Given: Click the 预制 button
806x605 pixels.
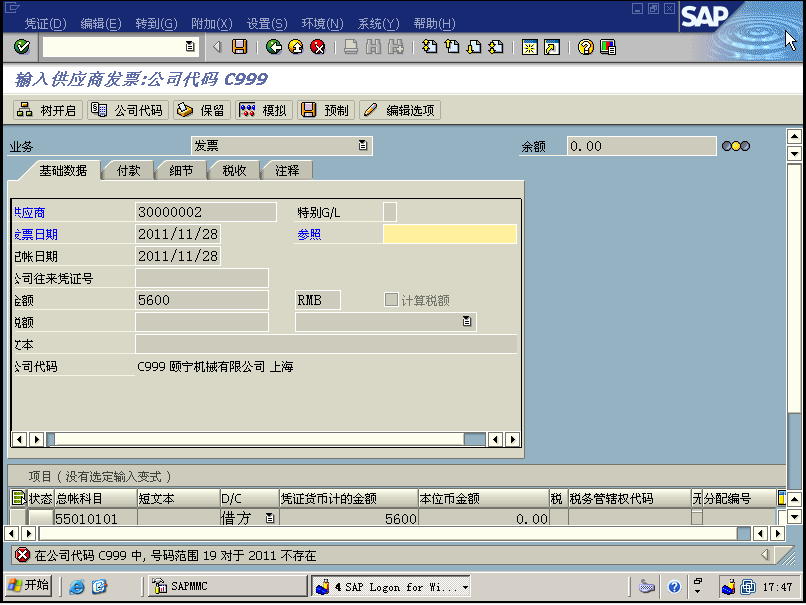Looking at the screenshot, I should click(326, 110).
